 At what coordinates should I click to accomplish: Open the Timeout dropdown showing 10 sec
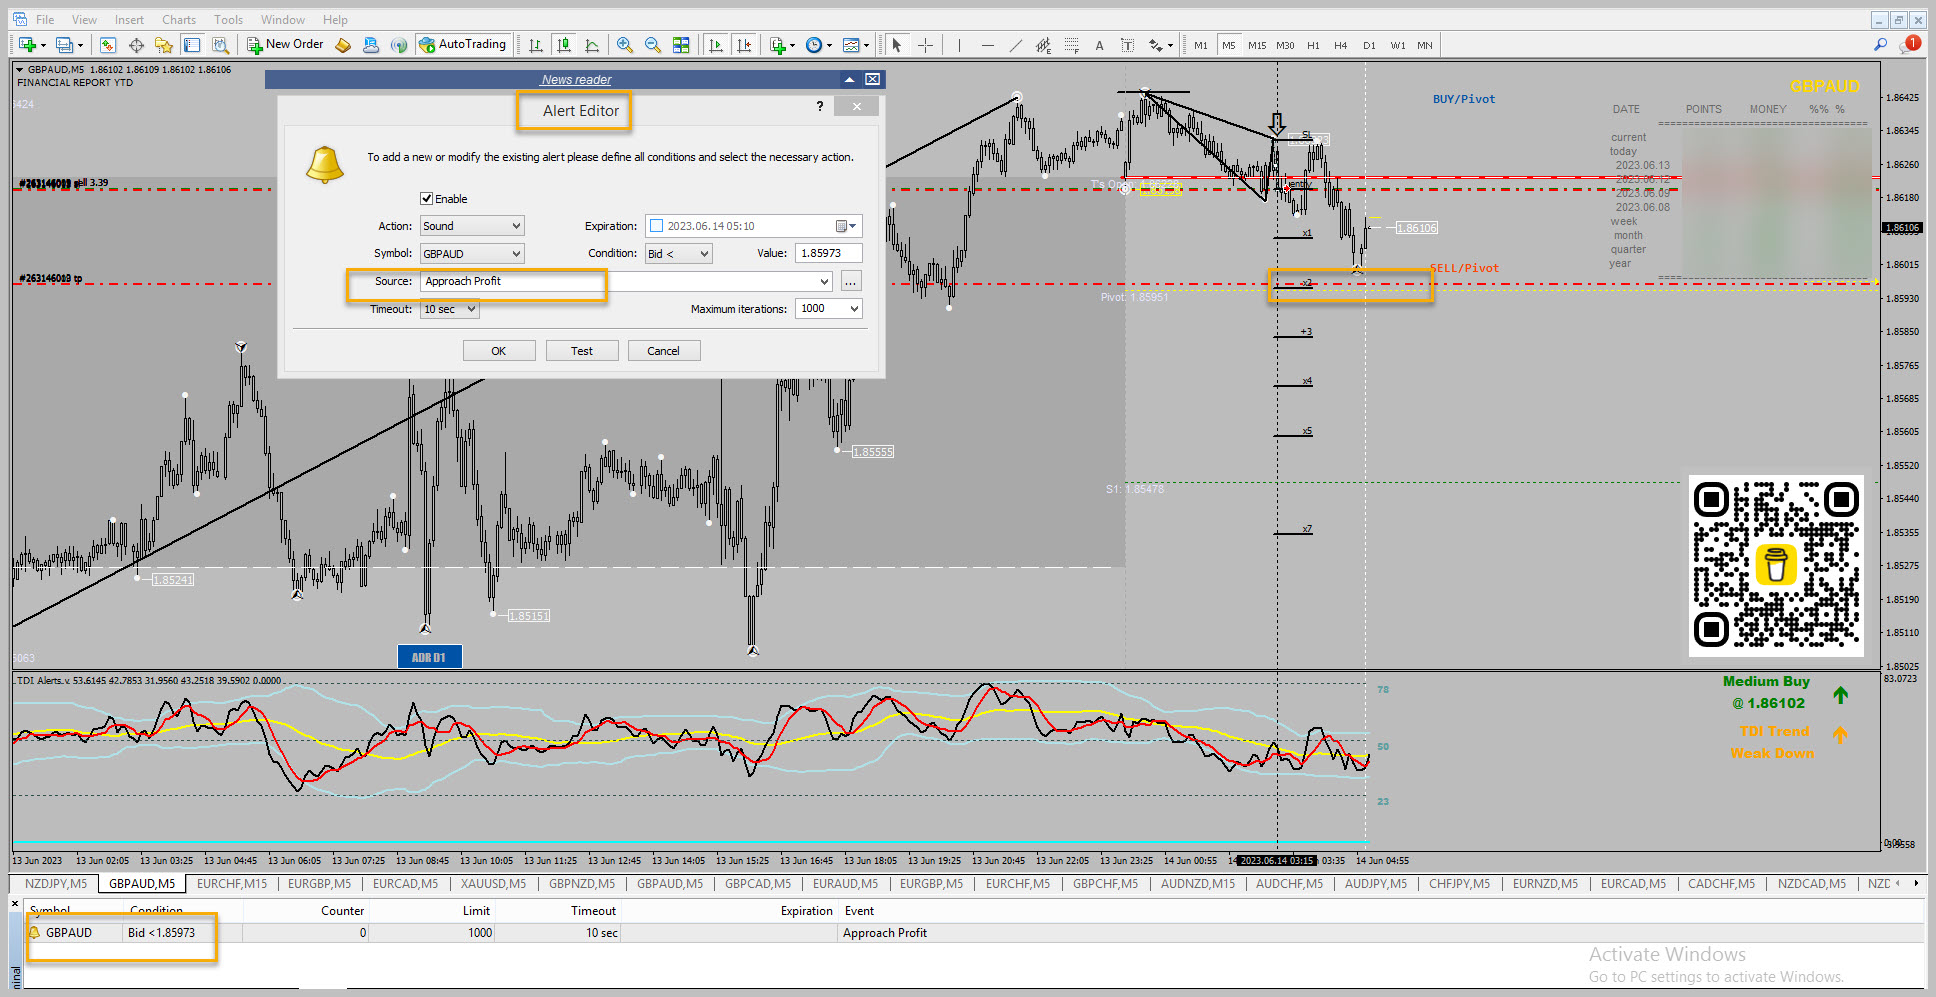coord(449,310)
